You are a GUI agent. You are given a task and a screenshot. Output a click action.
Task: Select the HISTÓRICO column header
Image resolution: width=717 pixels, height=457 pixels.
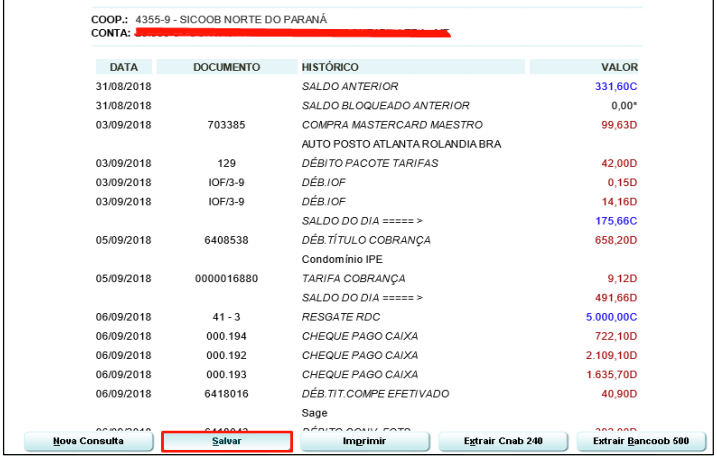coord(331,67)
